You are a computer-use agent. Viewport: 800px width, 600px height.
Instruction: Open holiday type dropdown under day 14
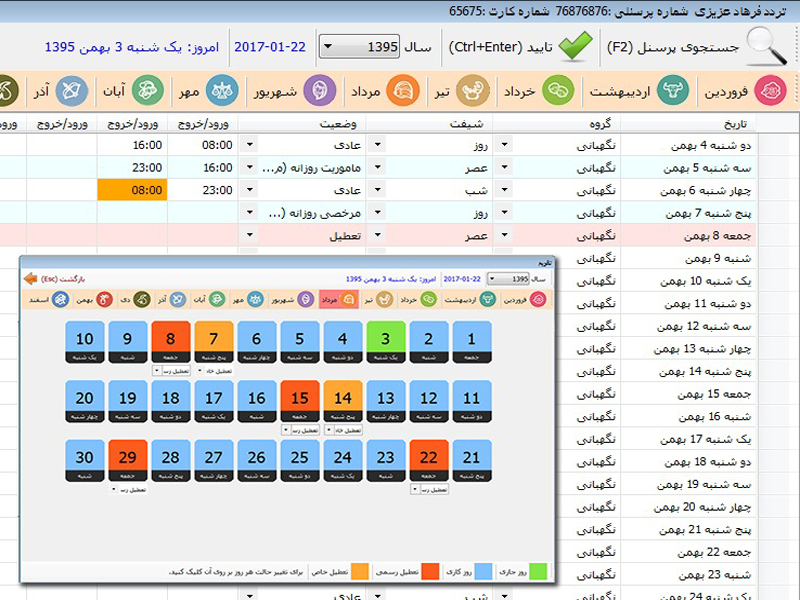pos(343,430)
